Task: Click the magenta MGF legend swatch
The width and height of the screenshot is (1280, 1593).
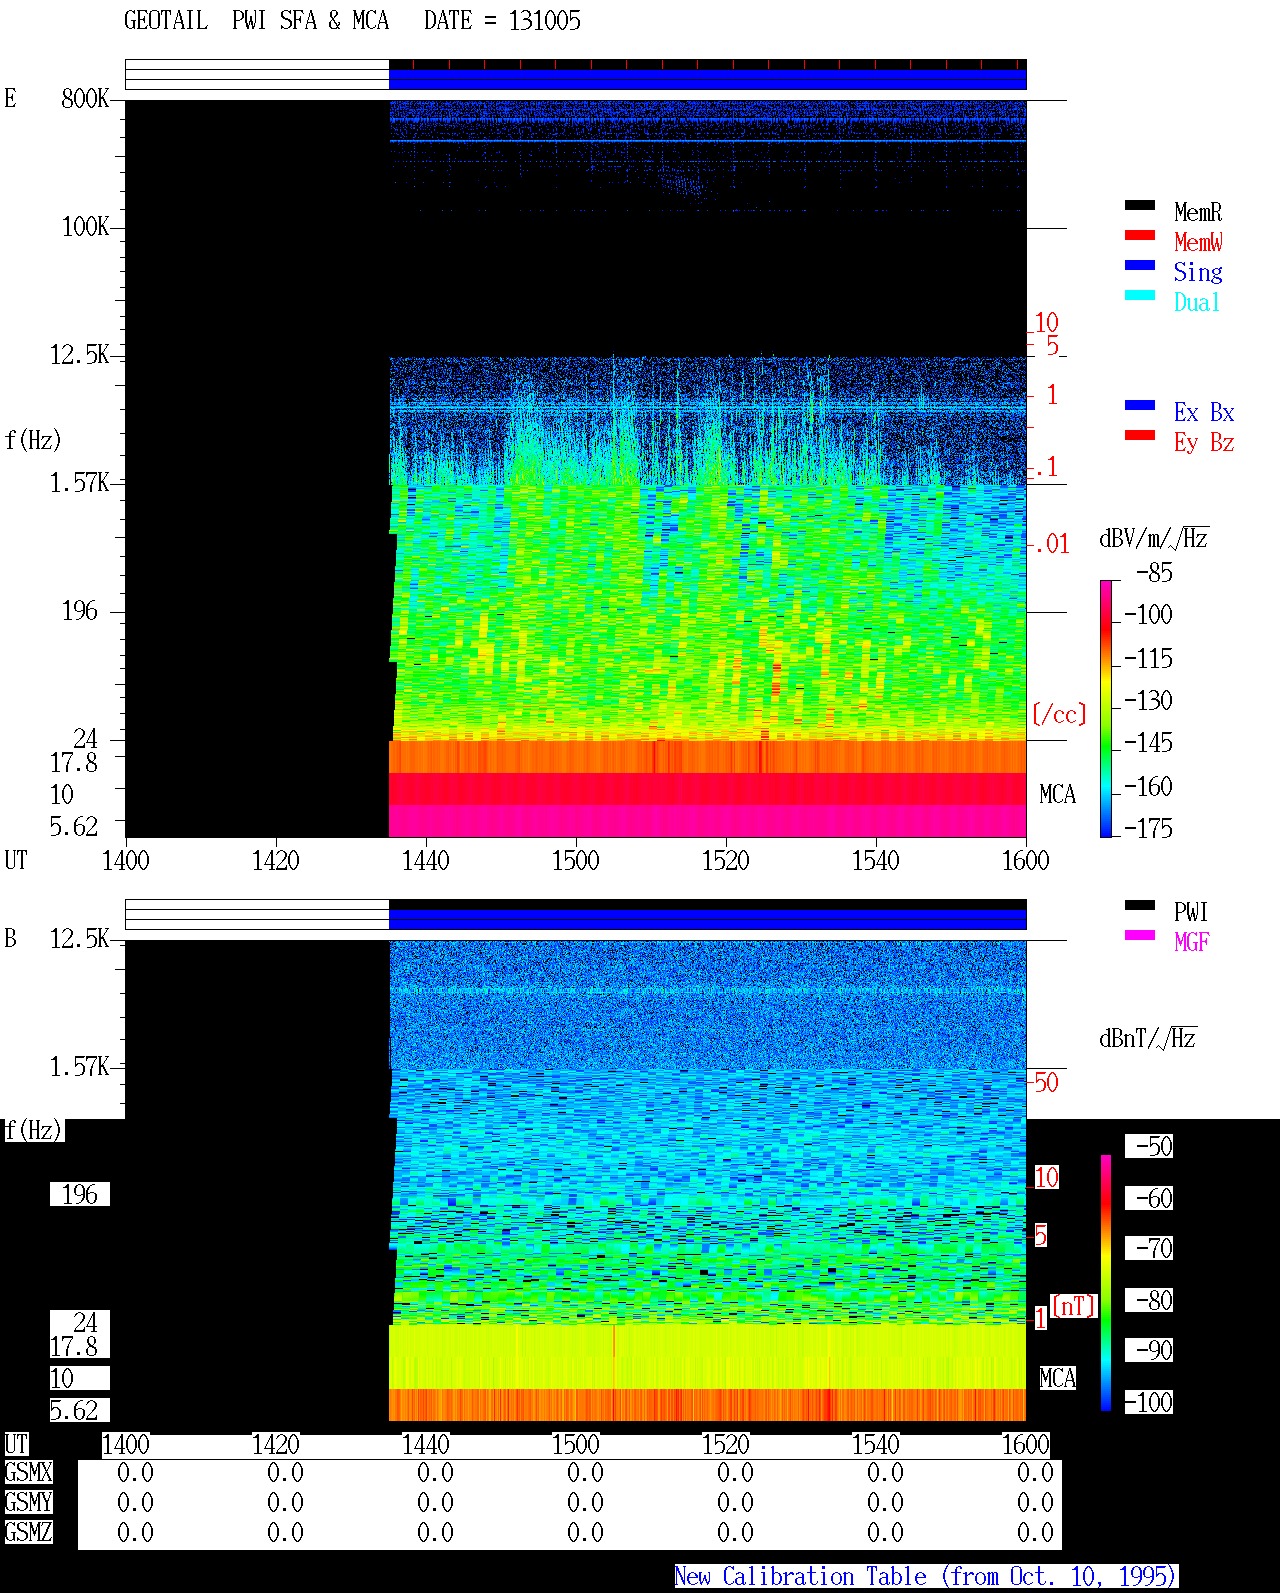Action: tap(1140, 935)
